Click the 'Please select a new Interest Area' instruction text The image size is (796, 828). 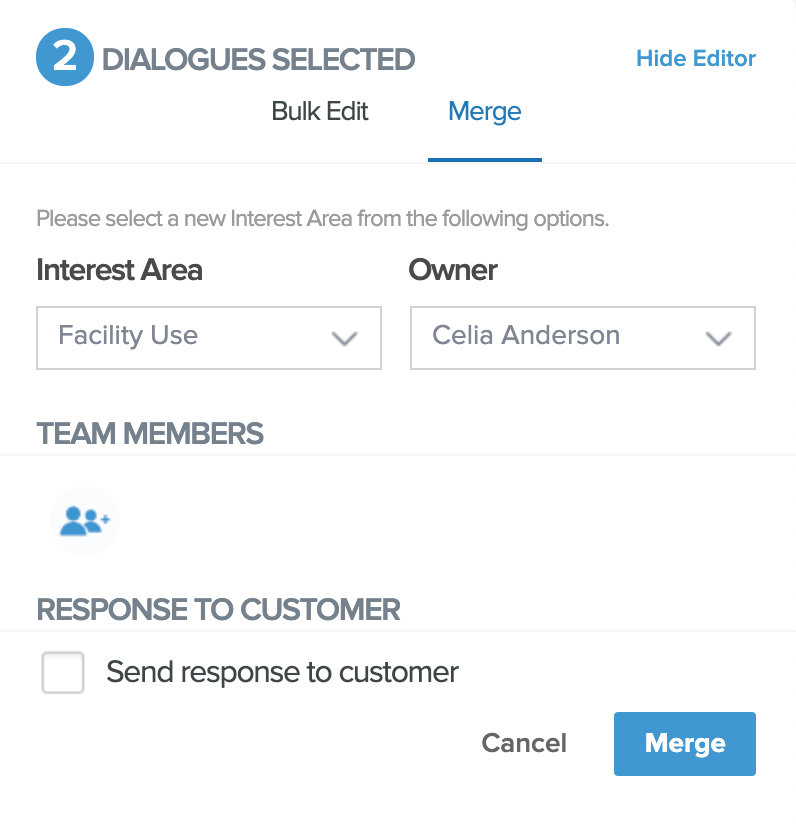[x=322, y=218]
